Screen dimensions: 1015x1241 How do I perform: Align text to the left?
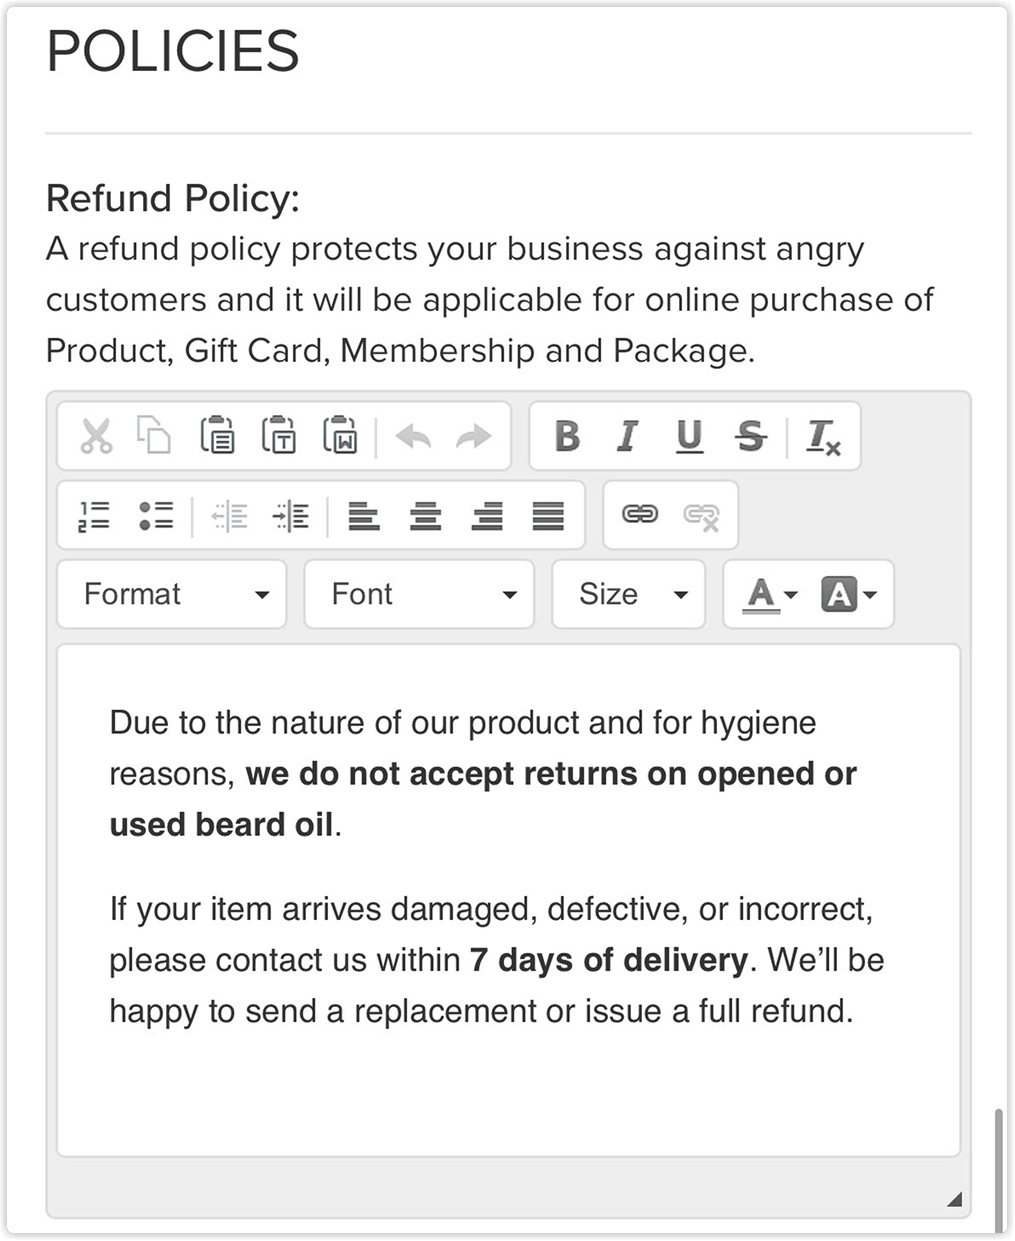coord(363,516)
